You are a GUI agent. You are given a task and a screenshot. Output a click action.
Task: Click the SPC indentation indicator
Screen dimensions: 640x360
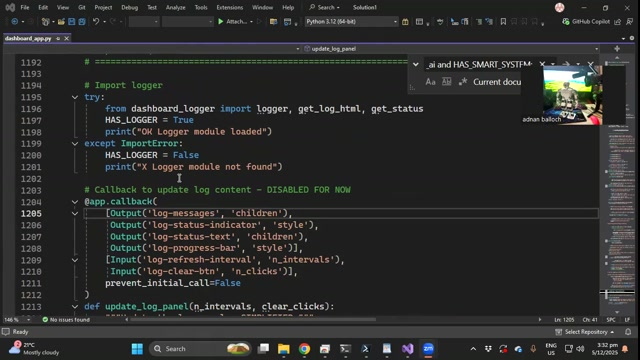point(611,320)
